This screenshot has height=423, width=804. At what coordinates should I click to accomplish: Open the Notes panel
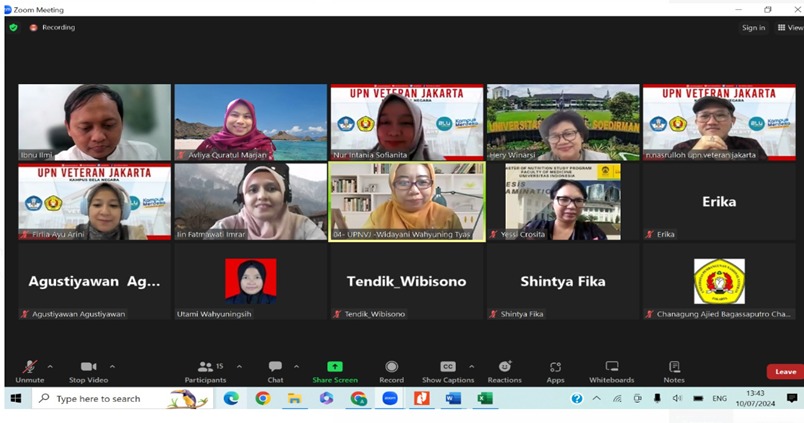click(x=674, y=368)
